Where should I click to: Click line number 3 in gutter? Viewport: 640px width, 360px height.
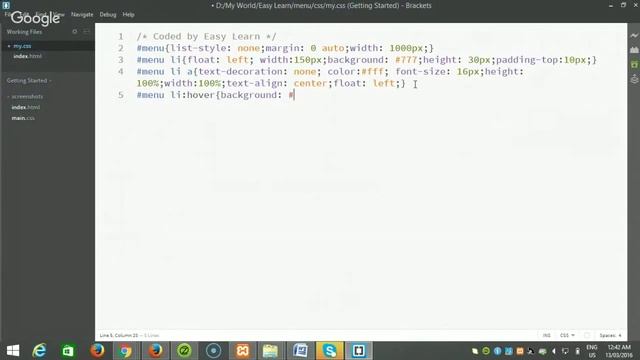[121, 60]
